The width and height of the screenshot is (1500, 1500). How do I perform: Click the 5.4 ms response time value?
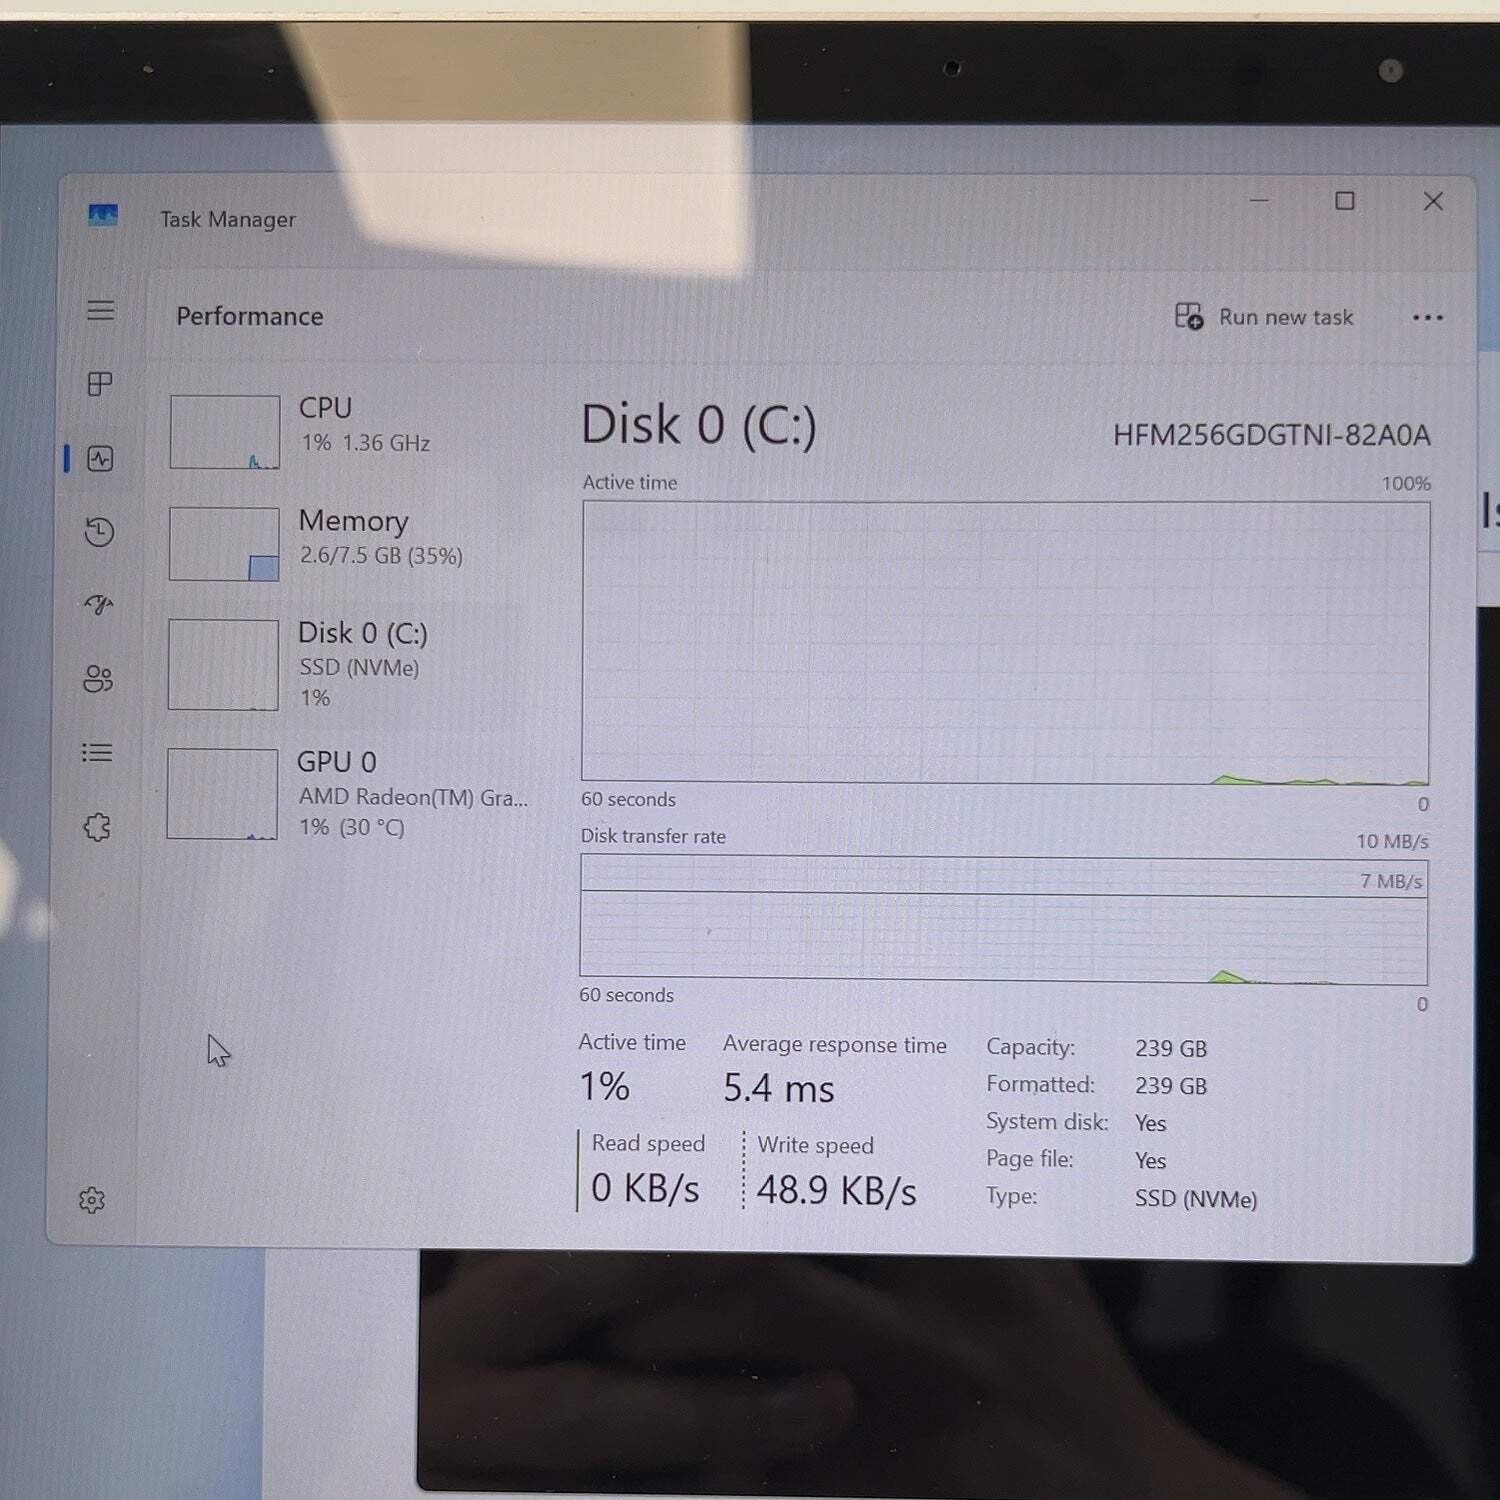779,1088
